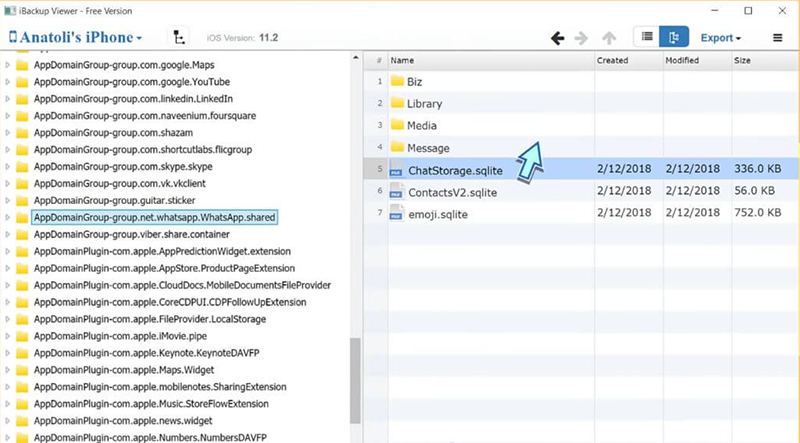Click the Library folder name
This screenshot has height=443, width=800.
point(424,104)
